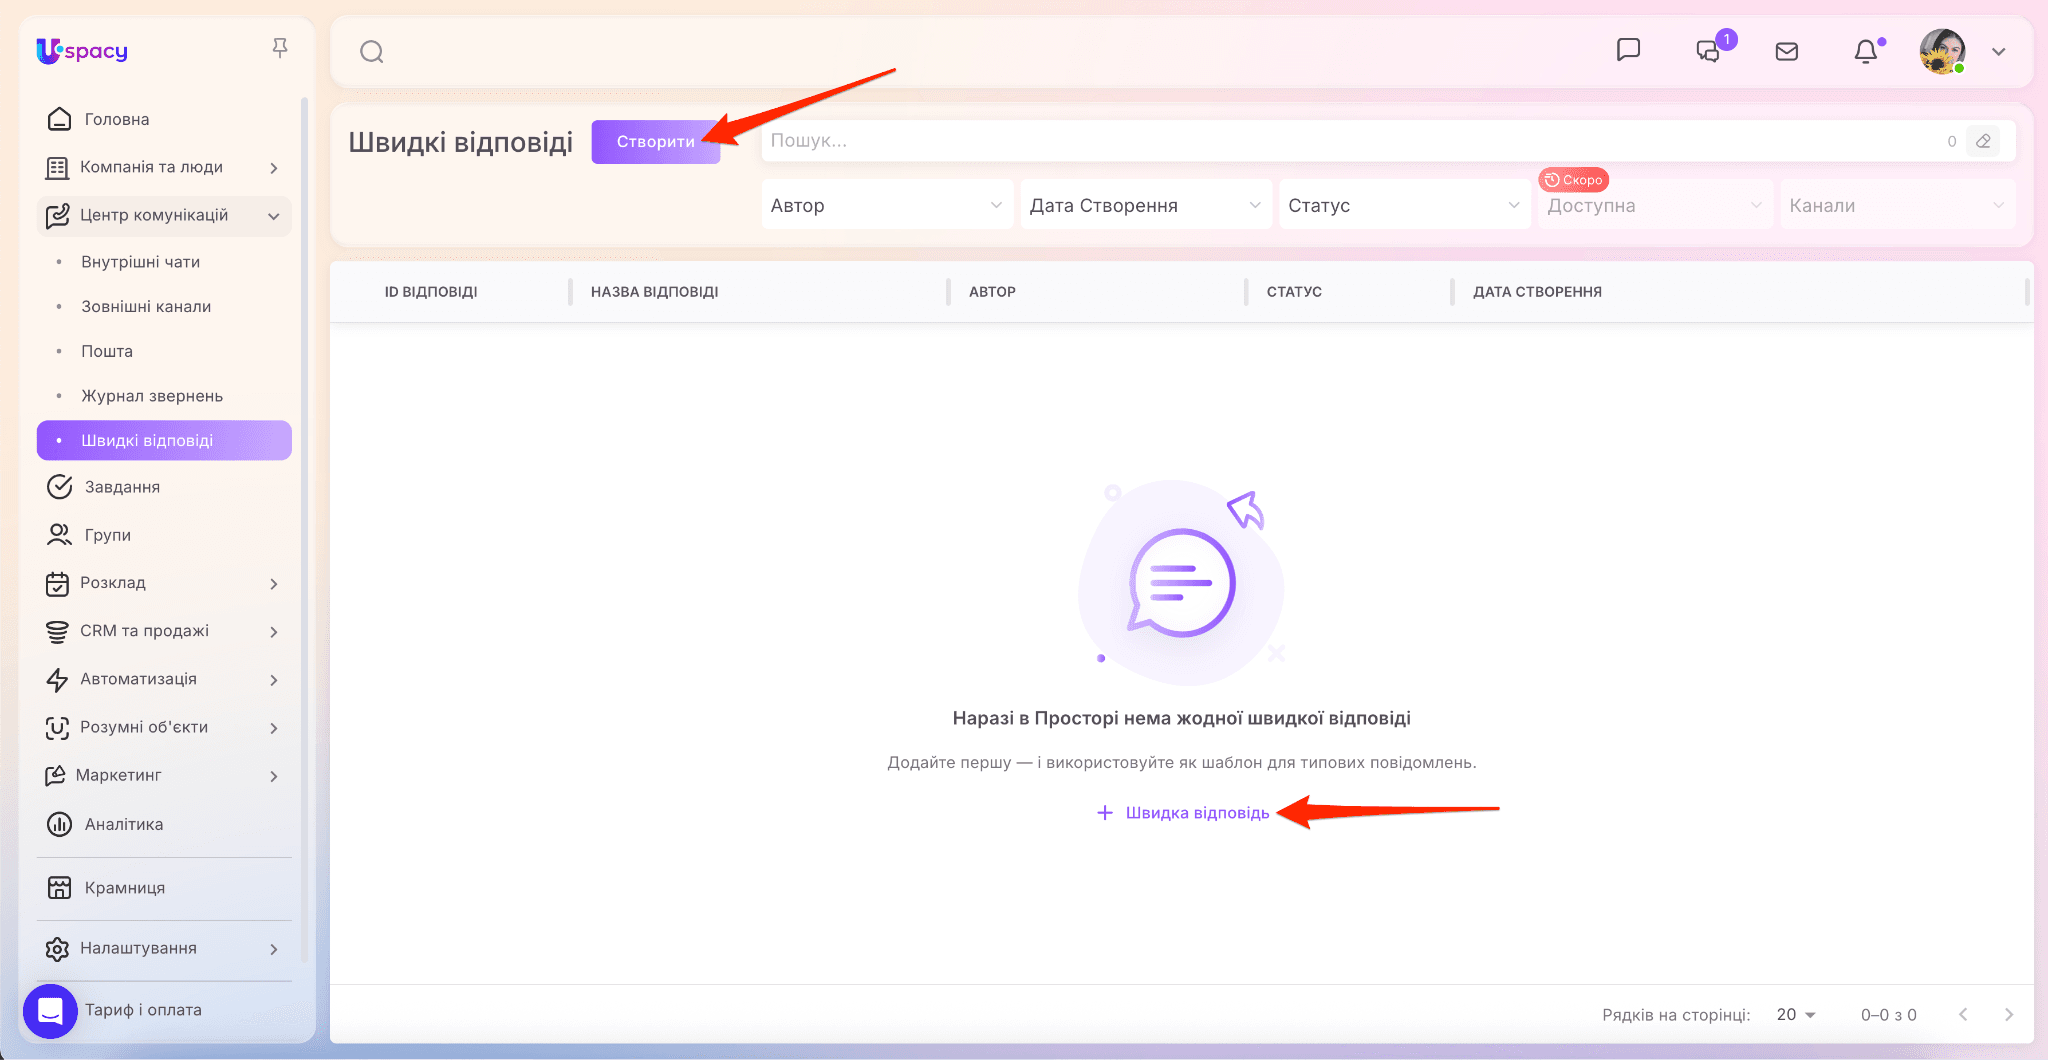2048x1060 pixels.
Task: Sort by ДАТА СТВОРЕННЯ column header
Action: point(1537,292)
